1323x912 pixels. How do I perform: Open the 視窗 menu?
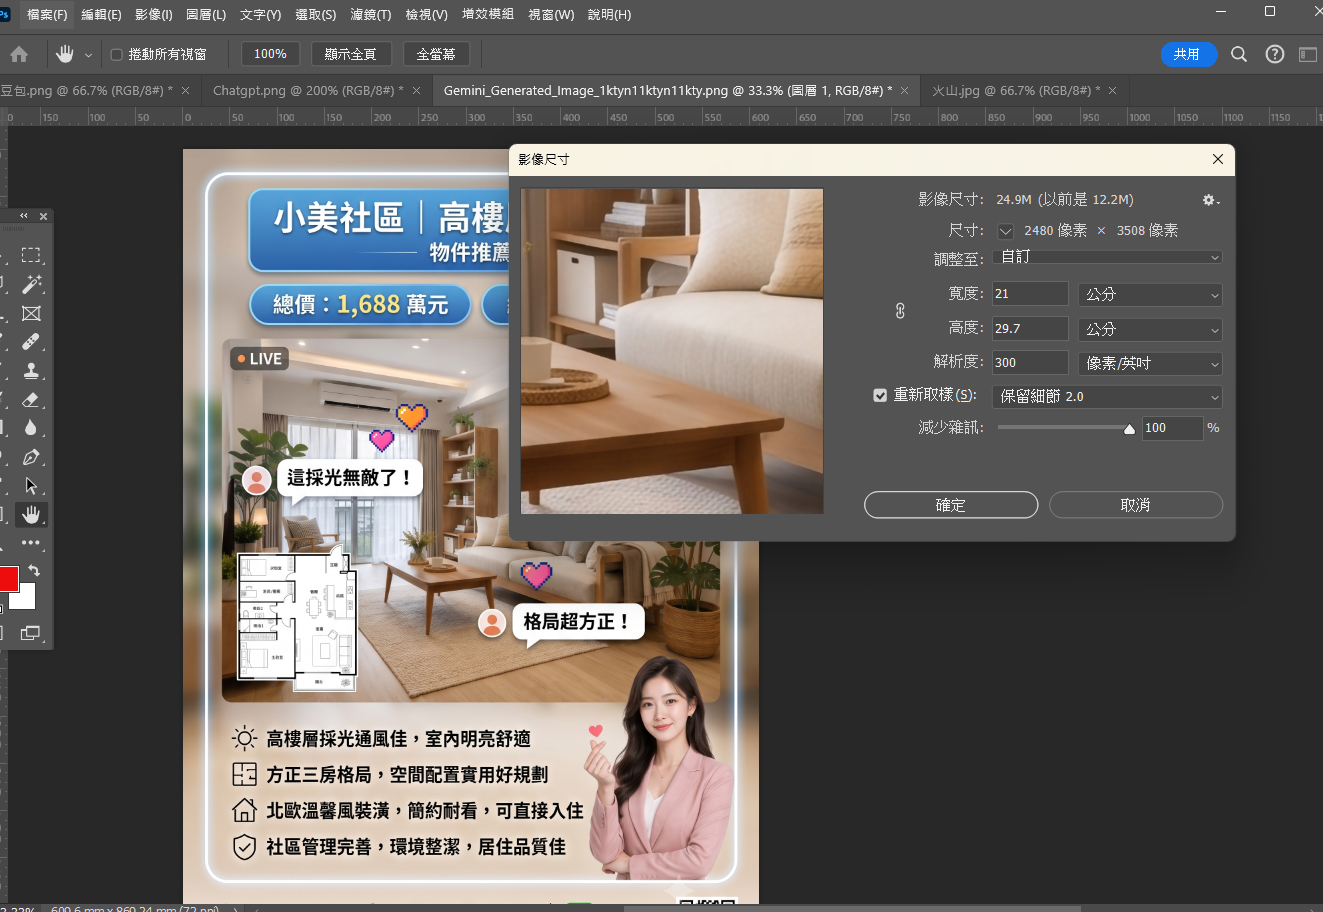click(x=551, y=14)
